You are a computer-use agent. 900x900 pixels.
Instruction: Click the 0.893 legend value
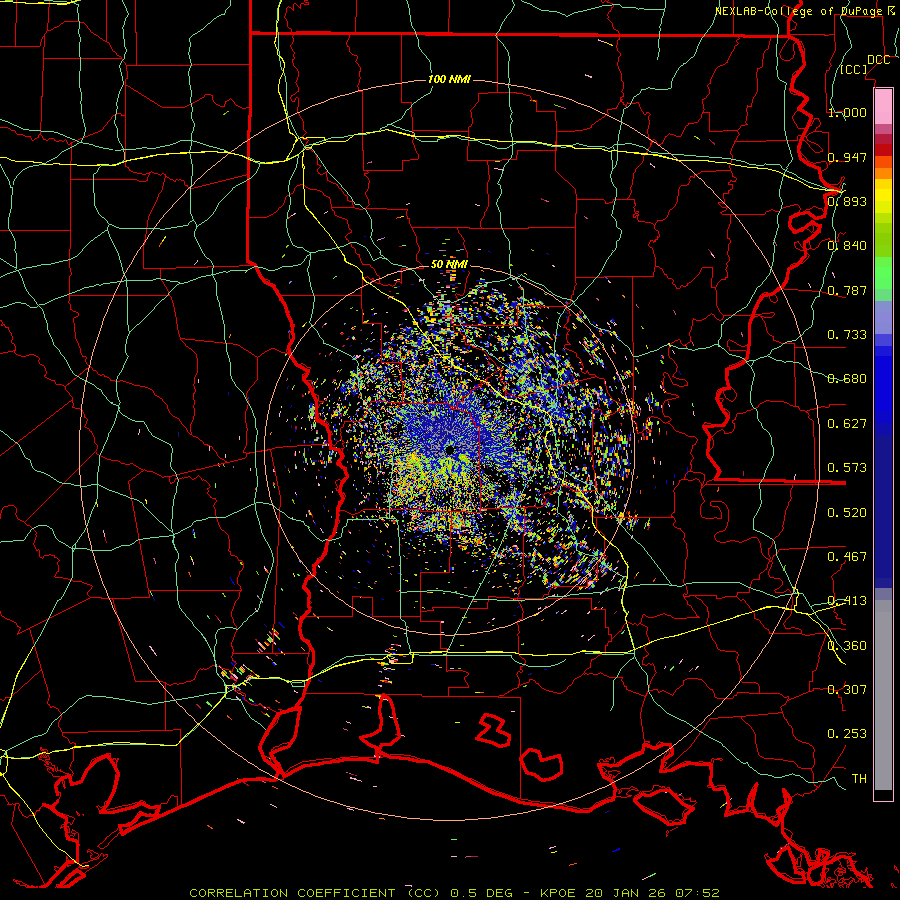(847, 201)
